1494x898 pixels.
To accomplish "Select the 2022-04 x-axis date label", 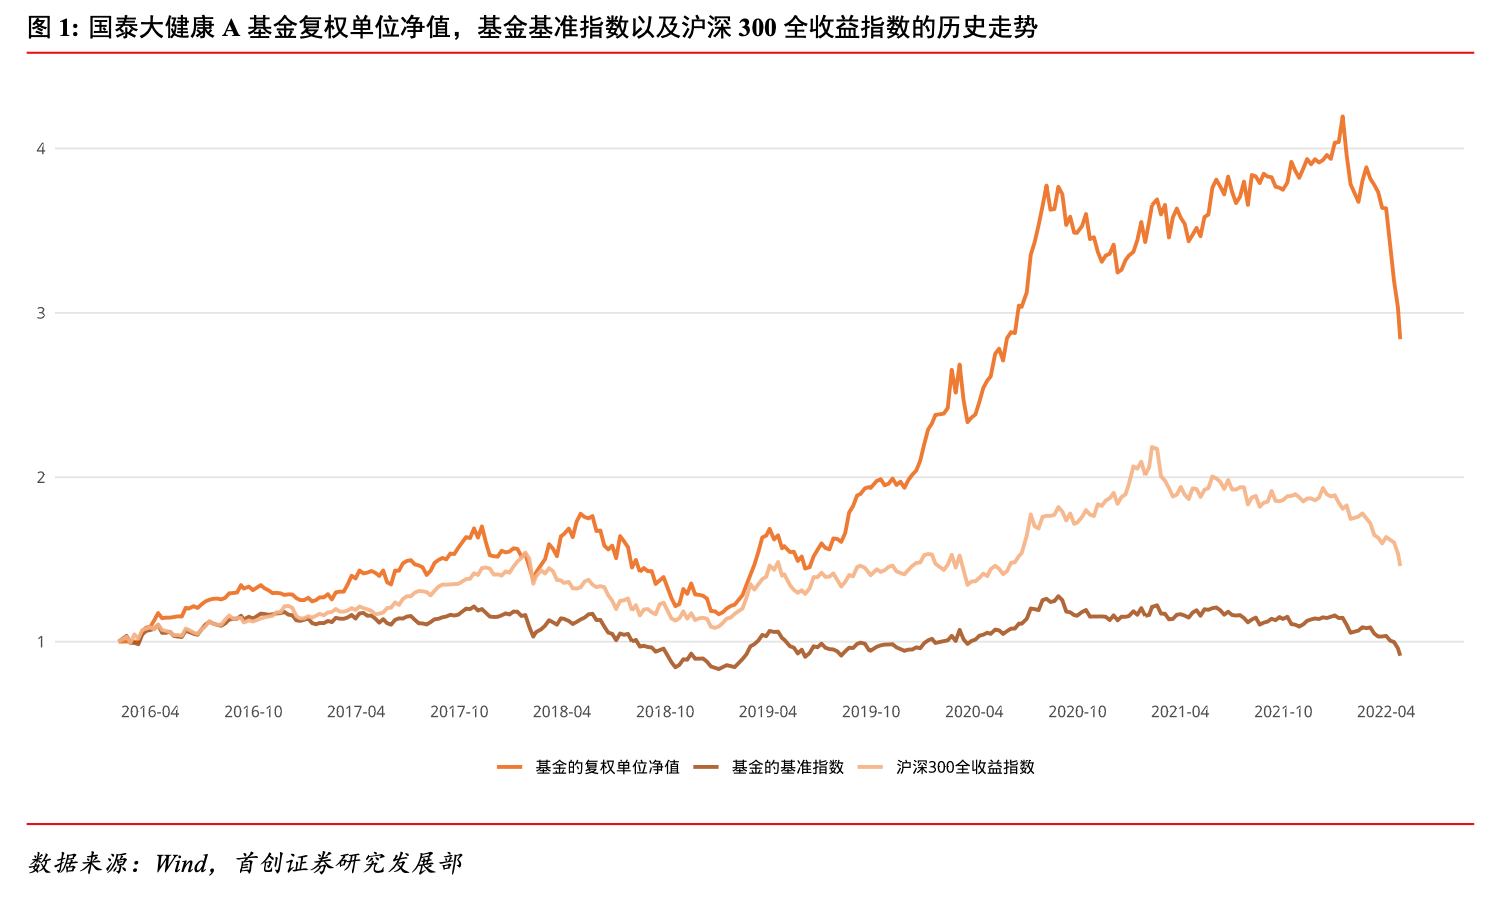I will tap(1386, 712).
